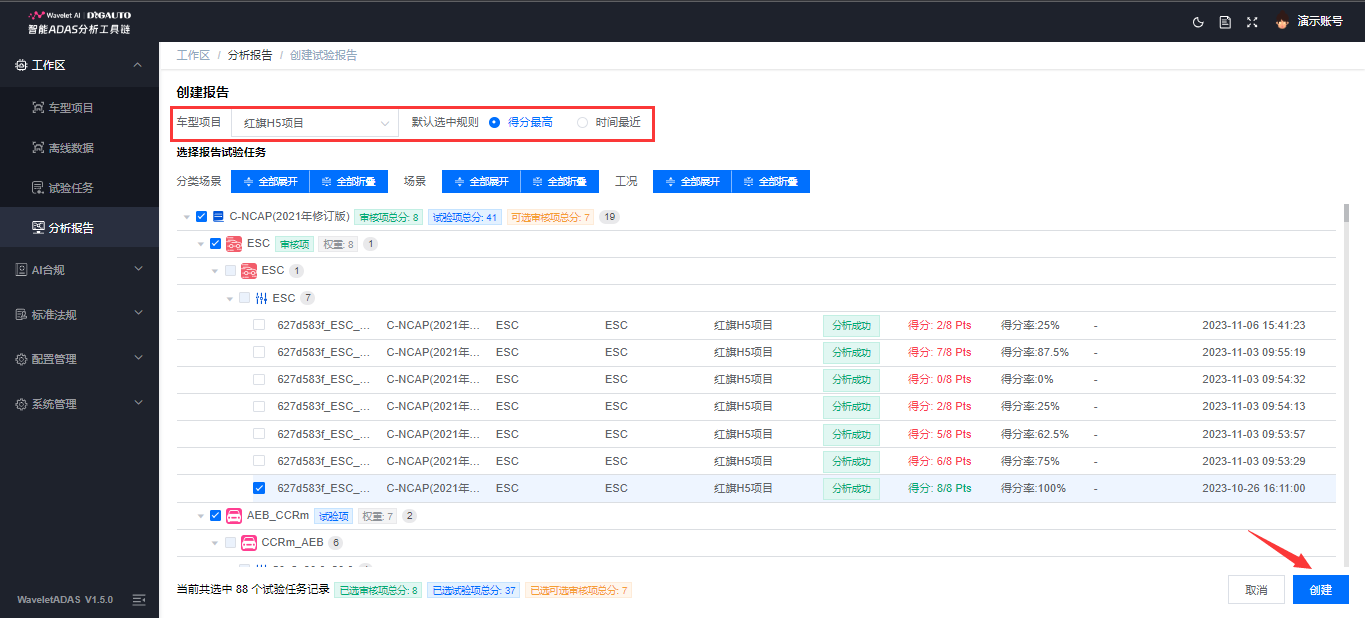
Task: Check the ESC scenario checkbox with count 1
Action: 231,270
